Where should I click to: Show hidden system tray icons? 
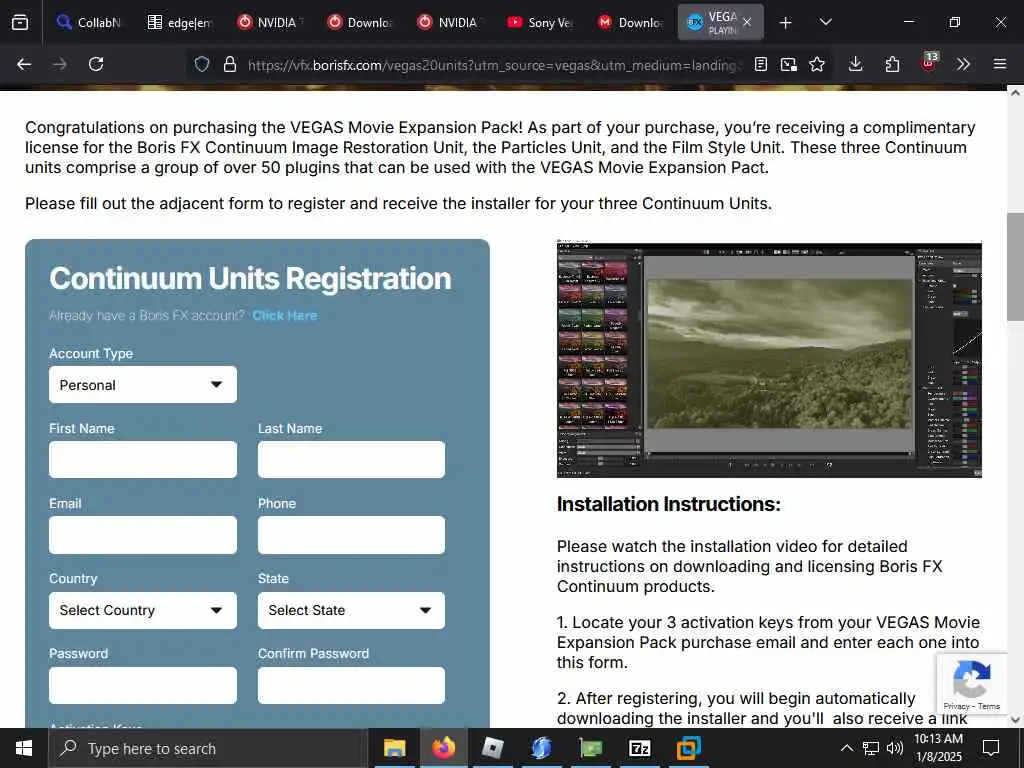846,748
